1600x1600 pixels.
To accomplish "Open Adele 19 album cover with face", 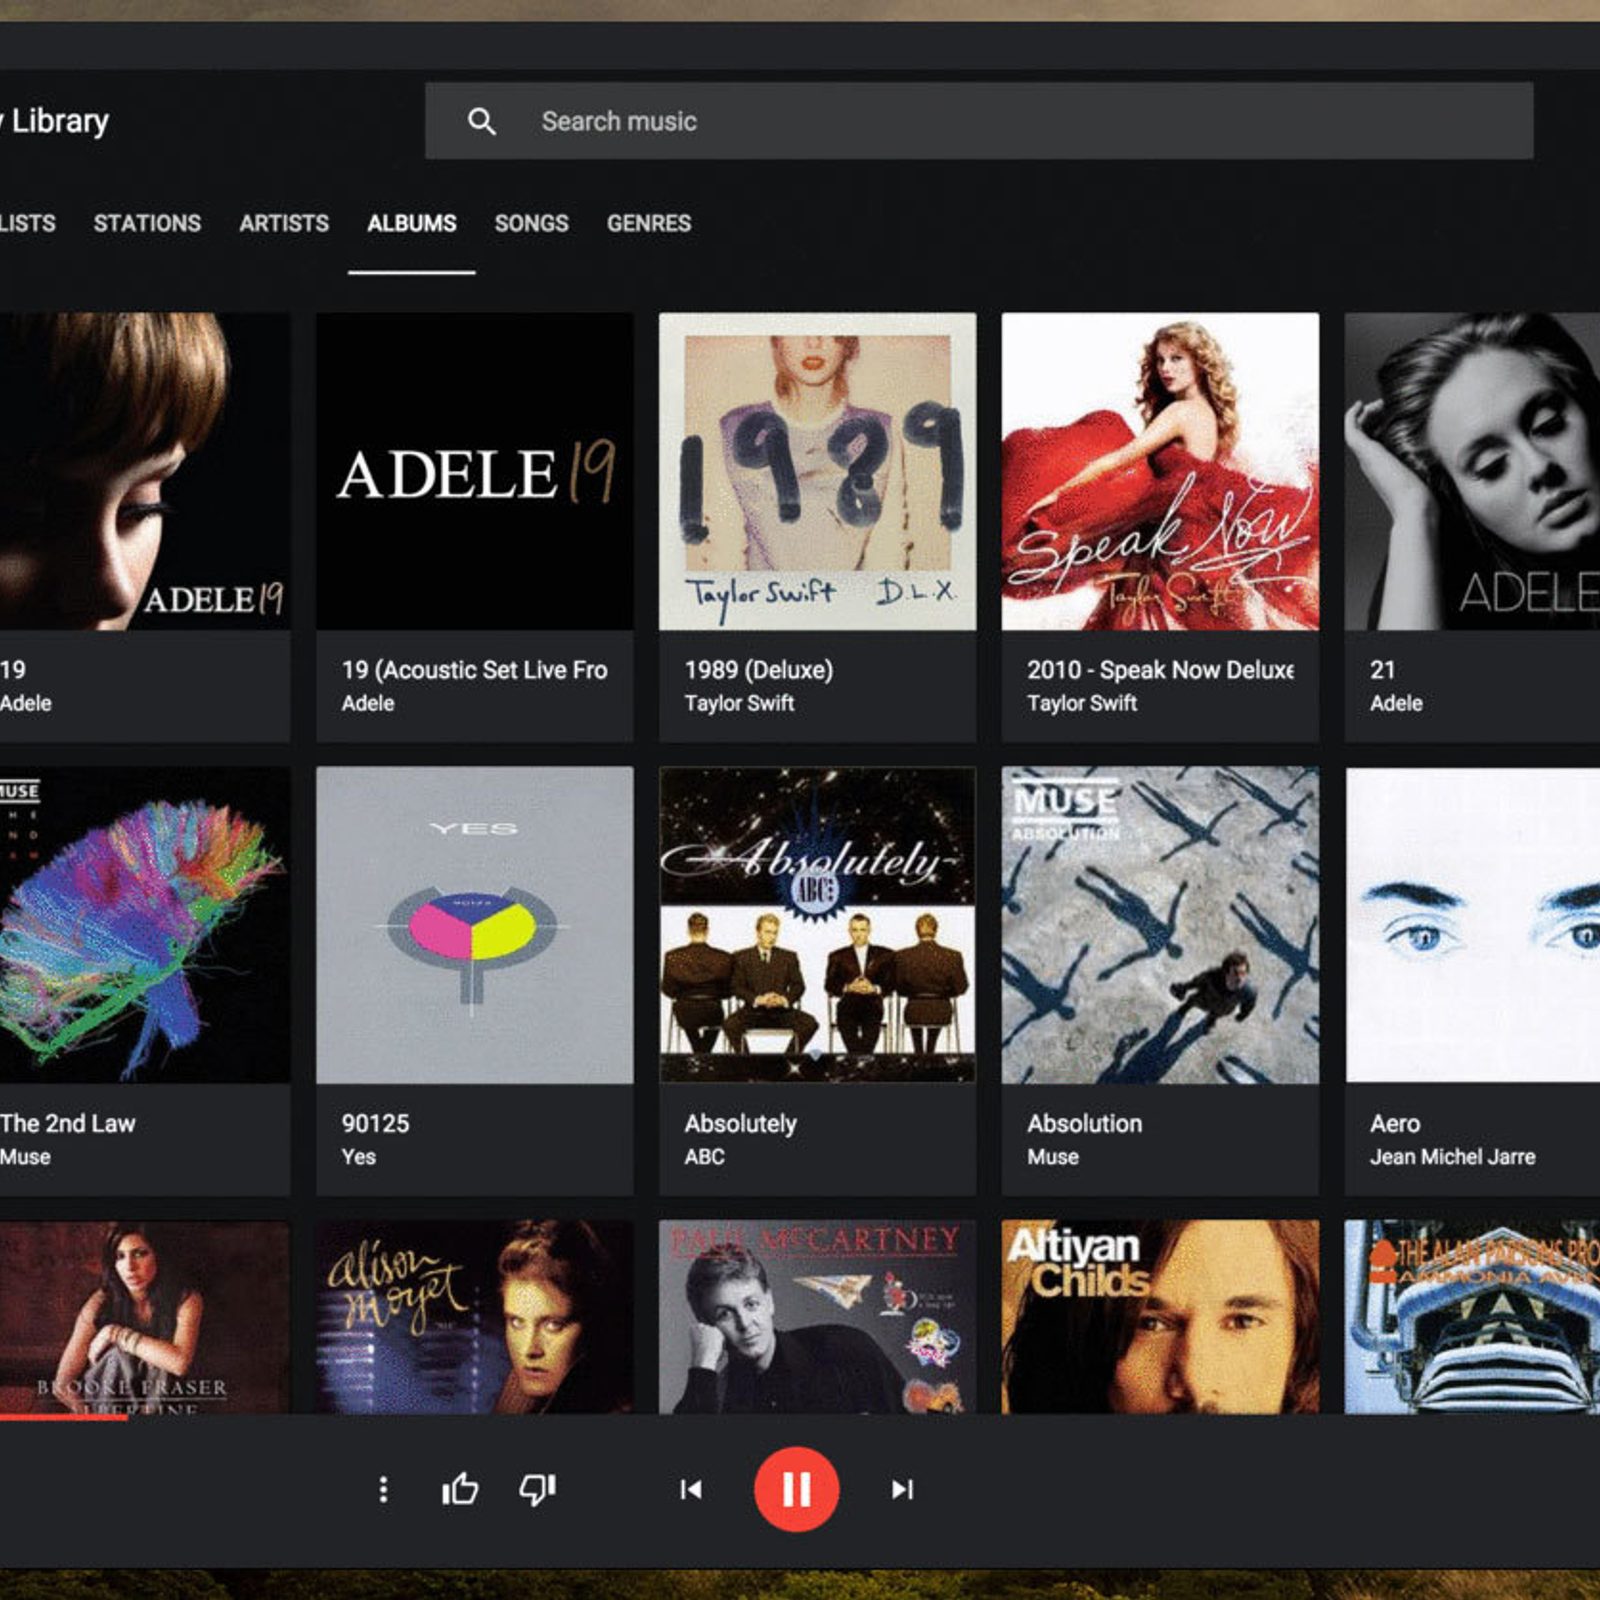I will tap(145, 471).
